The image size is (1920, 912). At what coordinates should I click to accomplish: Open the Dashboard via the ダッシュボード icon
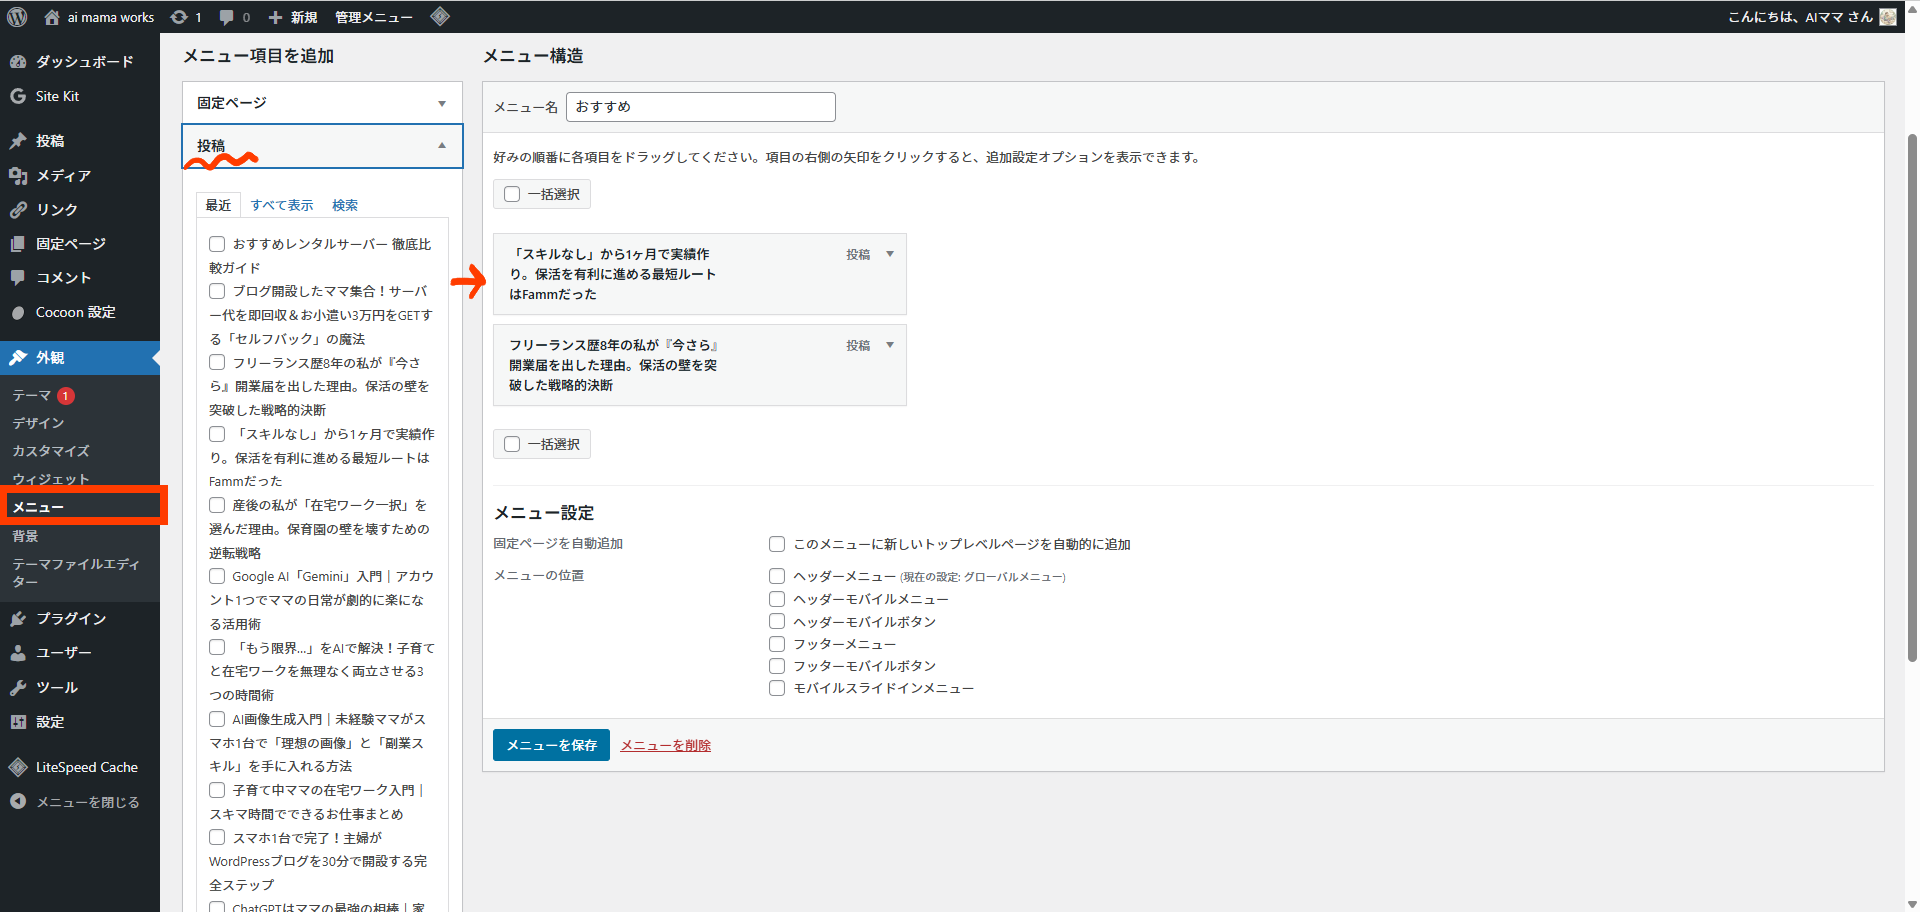pos(19,61)
